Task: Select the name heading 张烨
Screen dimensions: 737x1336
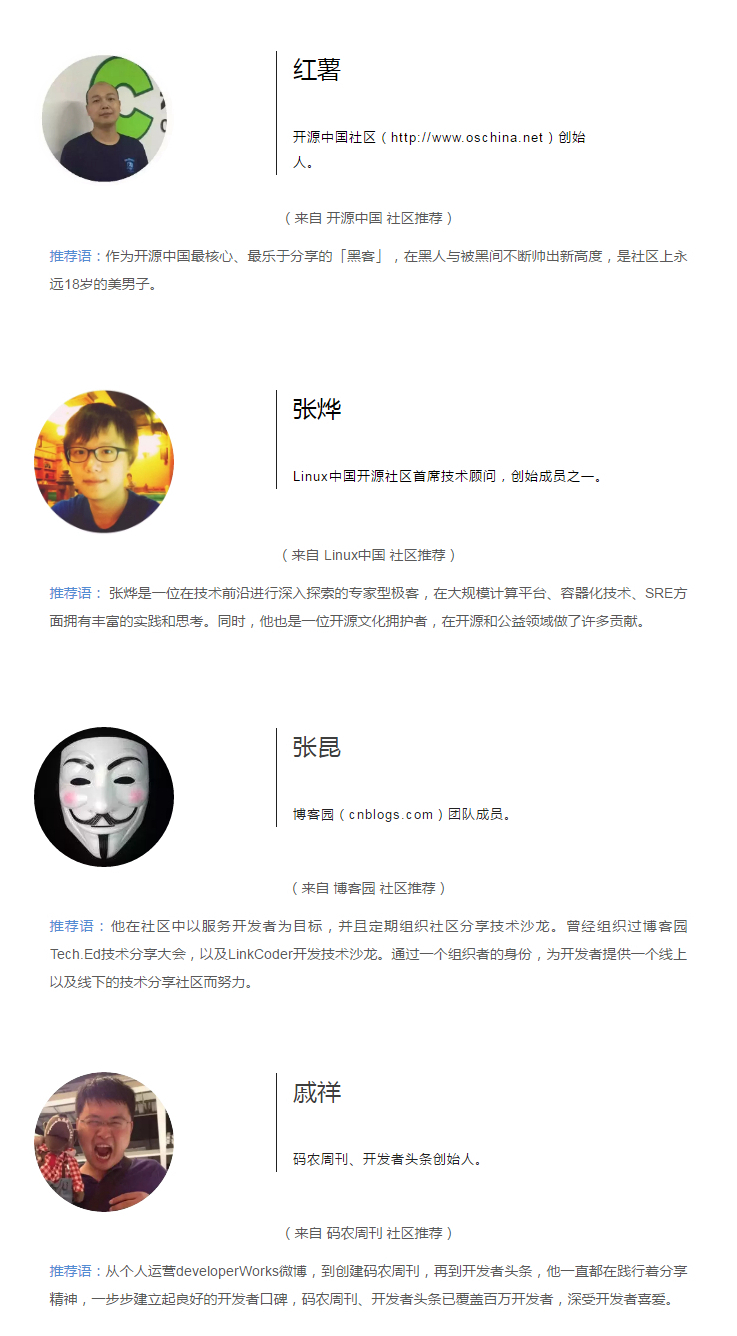Action: pos(317,409)
